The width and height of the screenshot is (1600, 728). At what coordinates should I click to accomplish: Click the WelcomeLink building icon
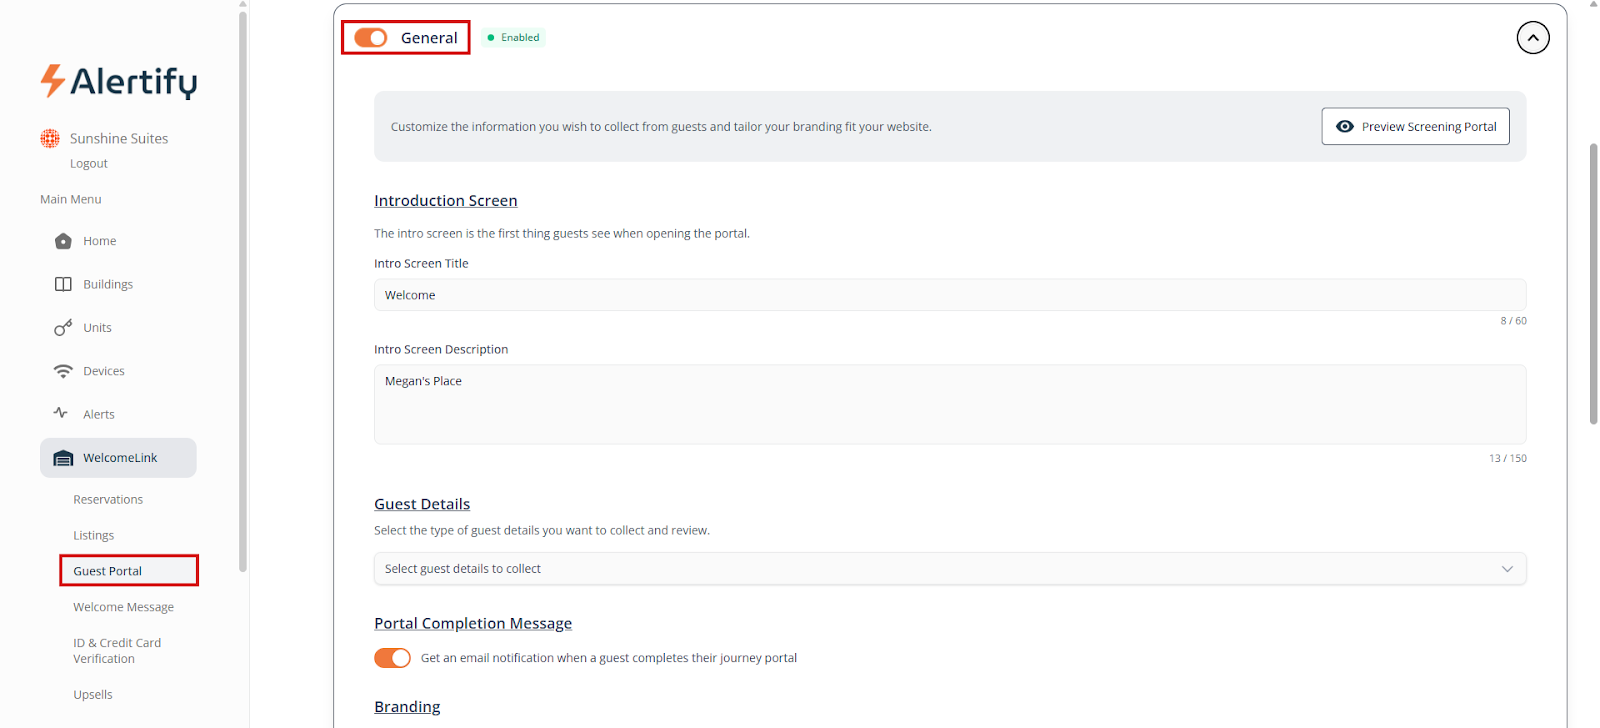(x=63, y=458)
